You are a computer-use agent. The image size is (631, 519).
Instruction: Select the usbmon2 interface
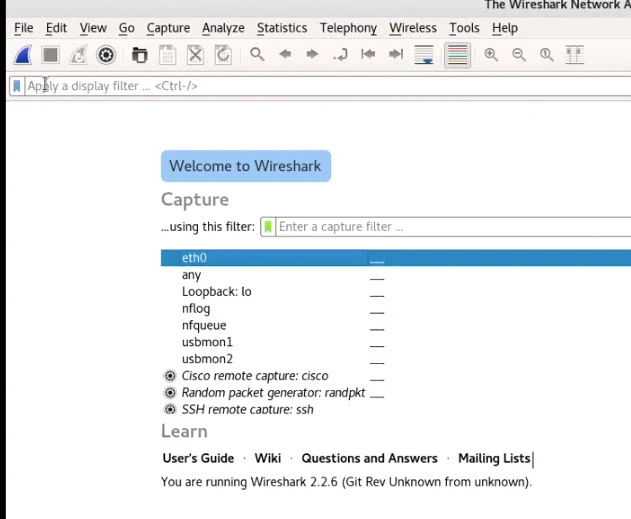click(x=396, y=359)
